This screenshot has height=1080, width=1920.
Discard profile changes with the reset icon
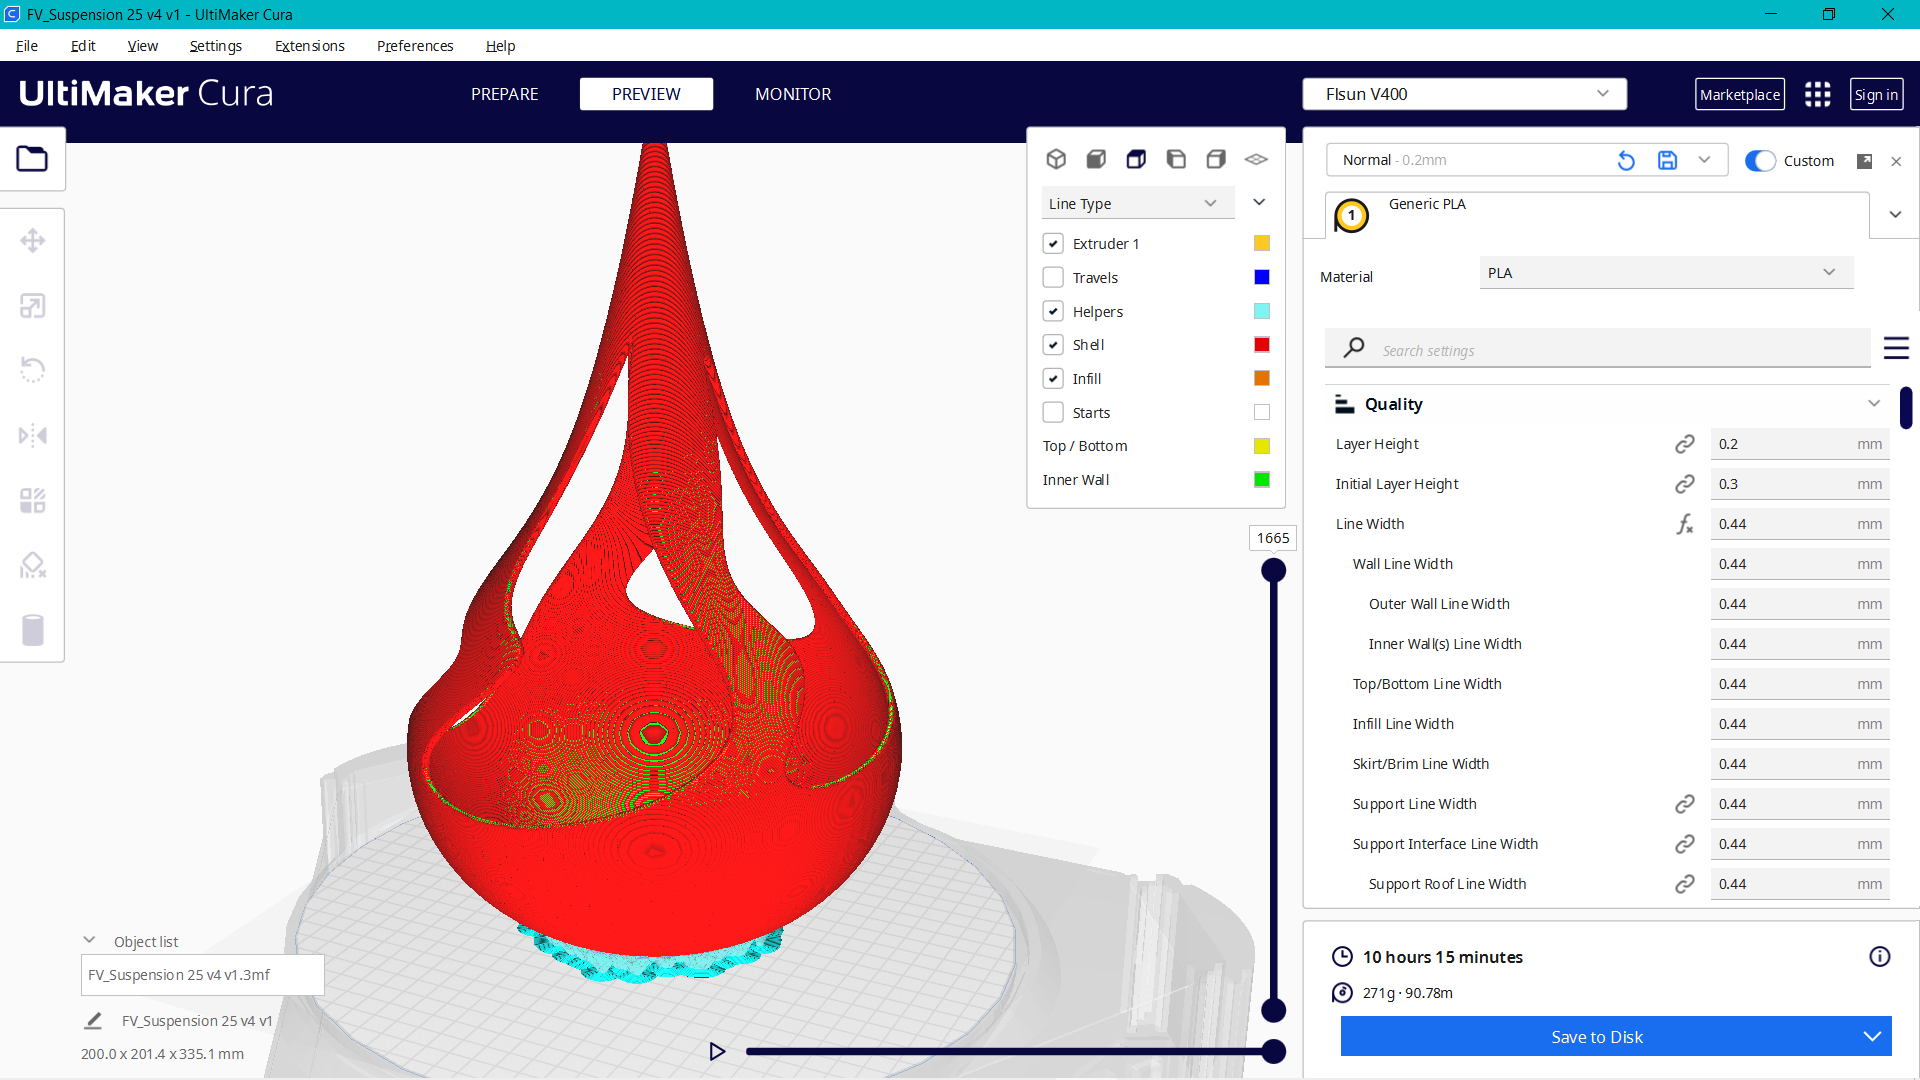coord(1626,160)
